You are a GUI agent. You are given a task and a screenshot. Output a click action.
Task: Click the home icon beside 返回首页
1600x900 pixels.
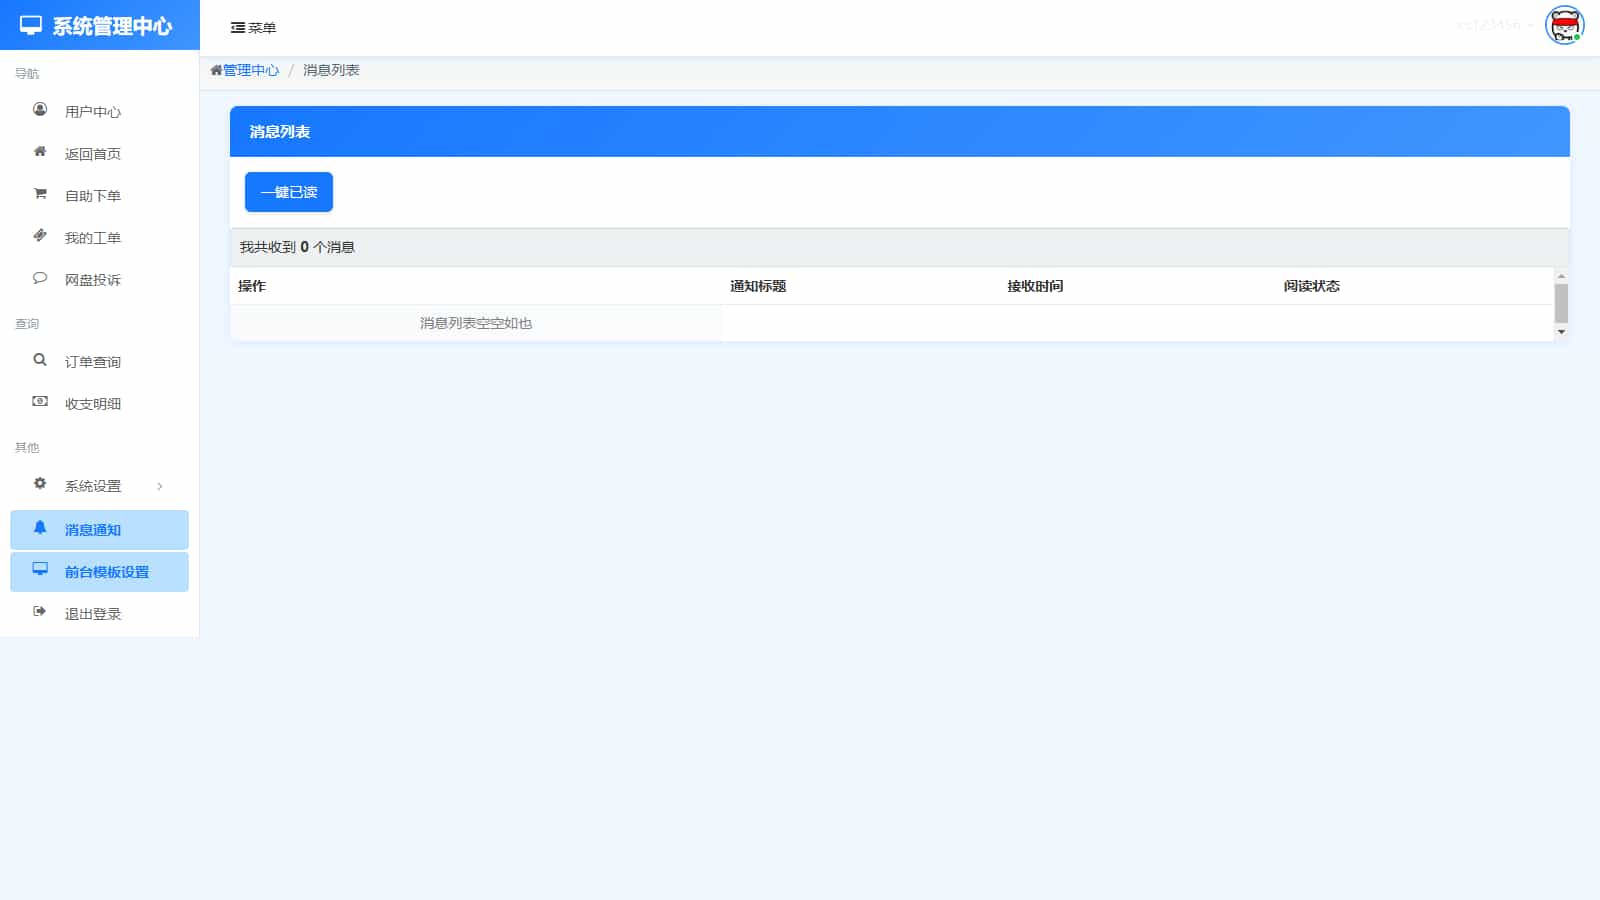40,152
